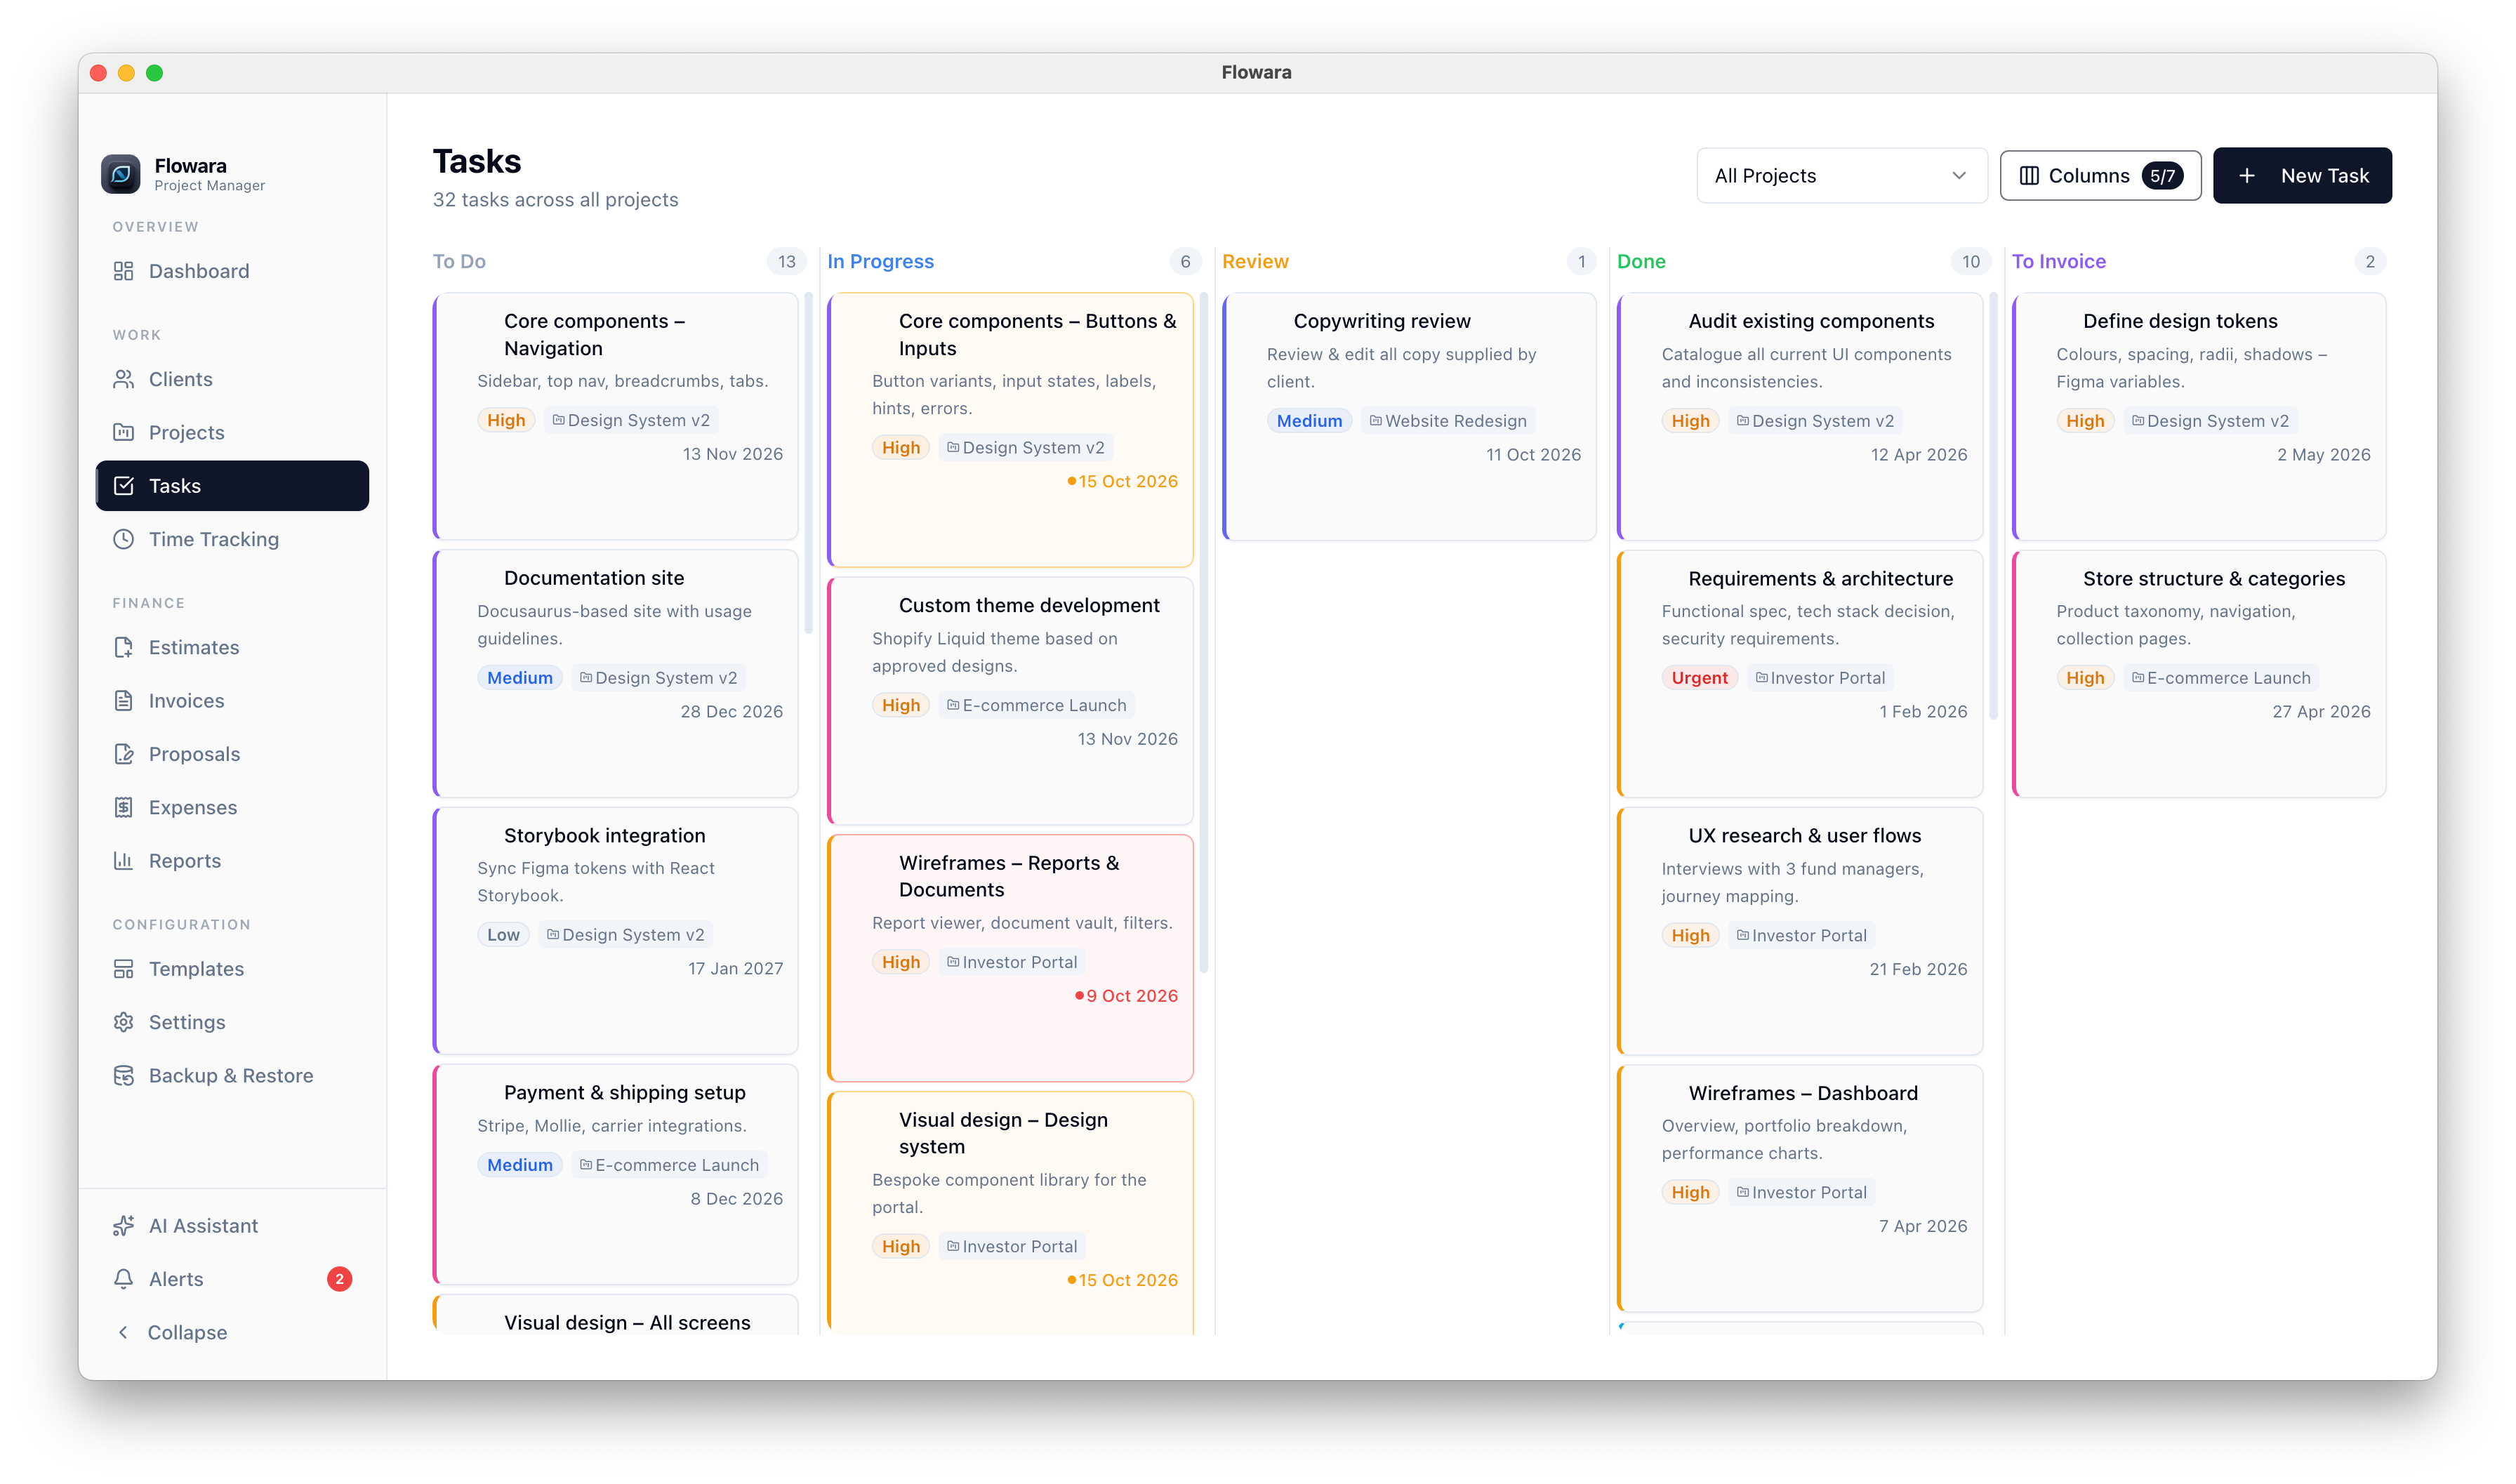Click the AI Assistant sparkle icon
The width and height of the screenshot is (2516, 1484).
click(123, 1225)
